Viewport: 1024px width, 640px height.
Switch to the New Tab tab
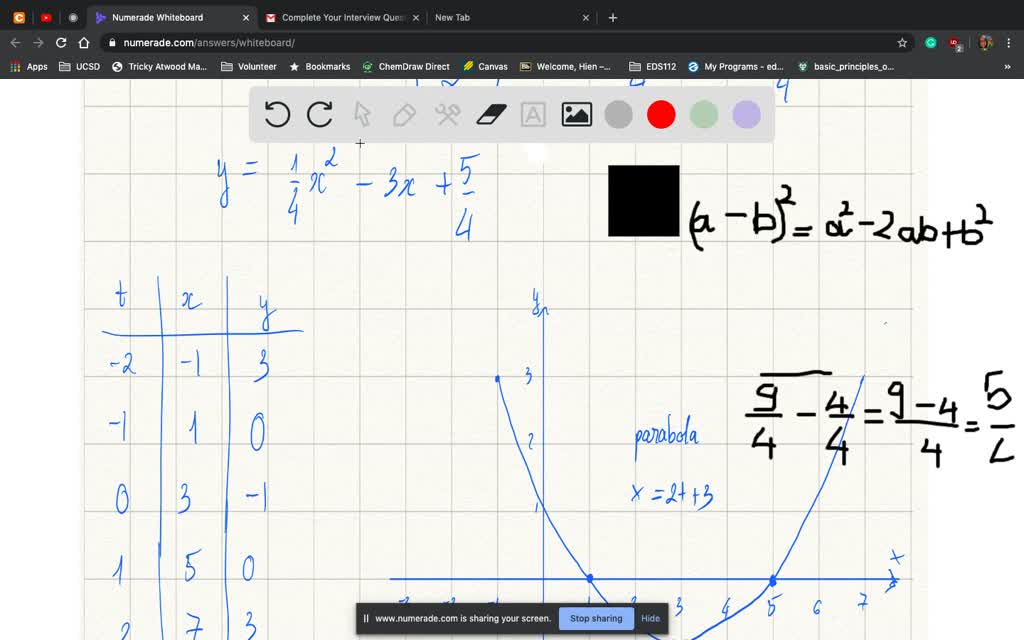[452, 17]
